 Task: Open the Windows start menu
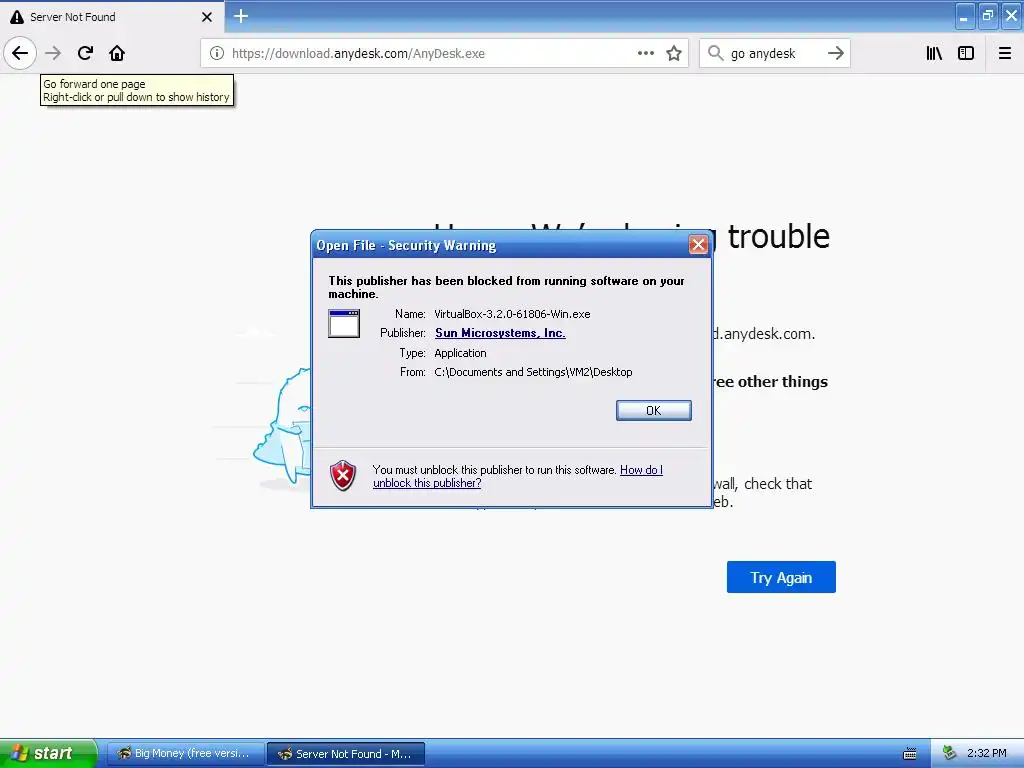pyautogui.click(x=48, y=753)
